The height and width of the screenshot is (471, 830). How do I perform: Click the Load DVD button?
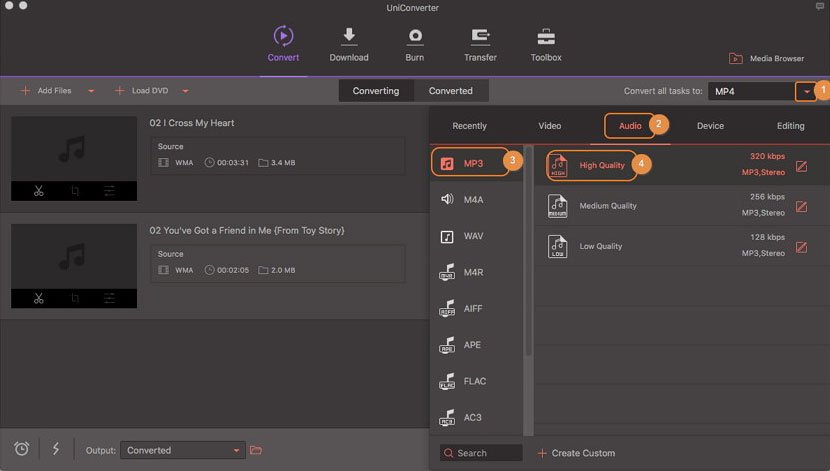141,90
